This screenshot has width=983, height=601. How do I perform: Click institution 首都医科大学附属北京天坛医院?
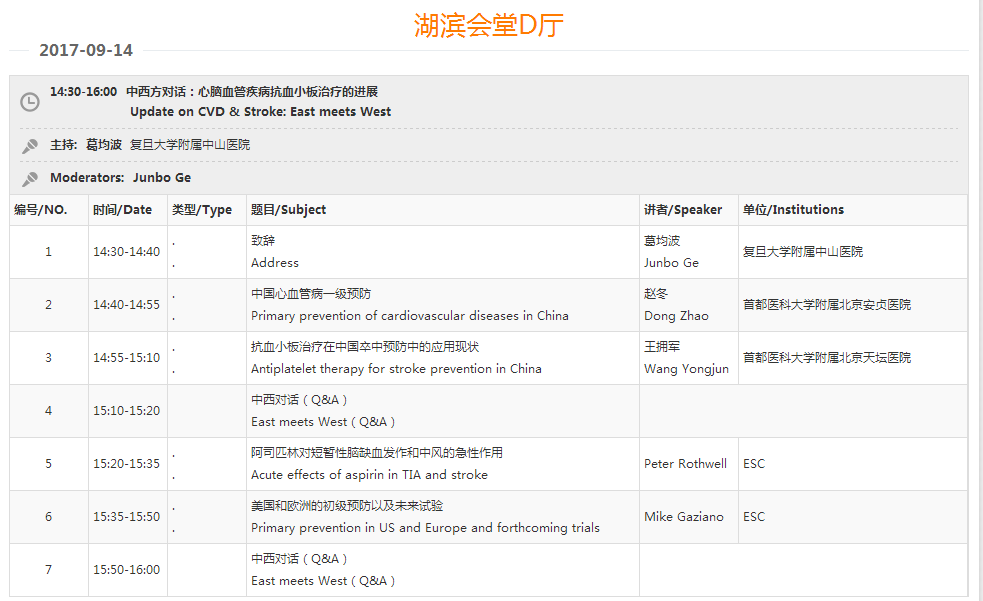click(827, 358)
